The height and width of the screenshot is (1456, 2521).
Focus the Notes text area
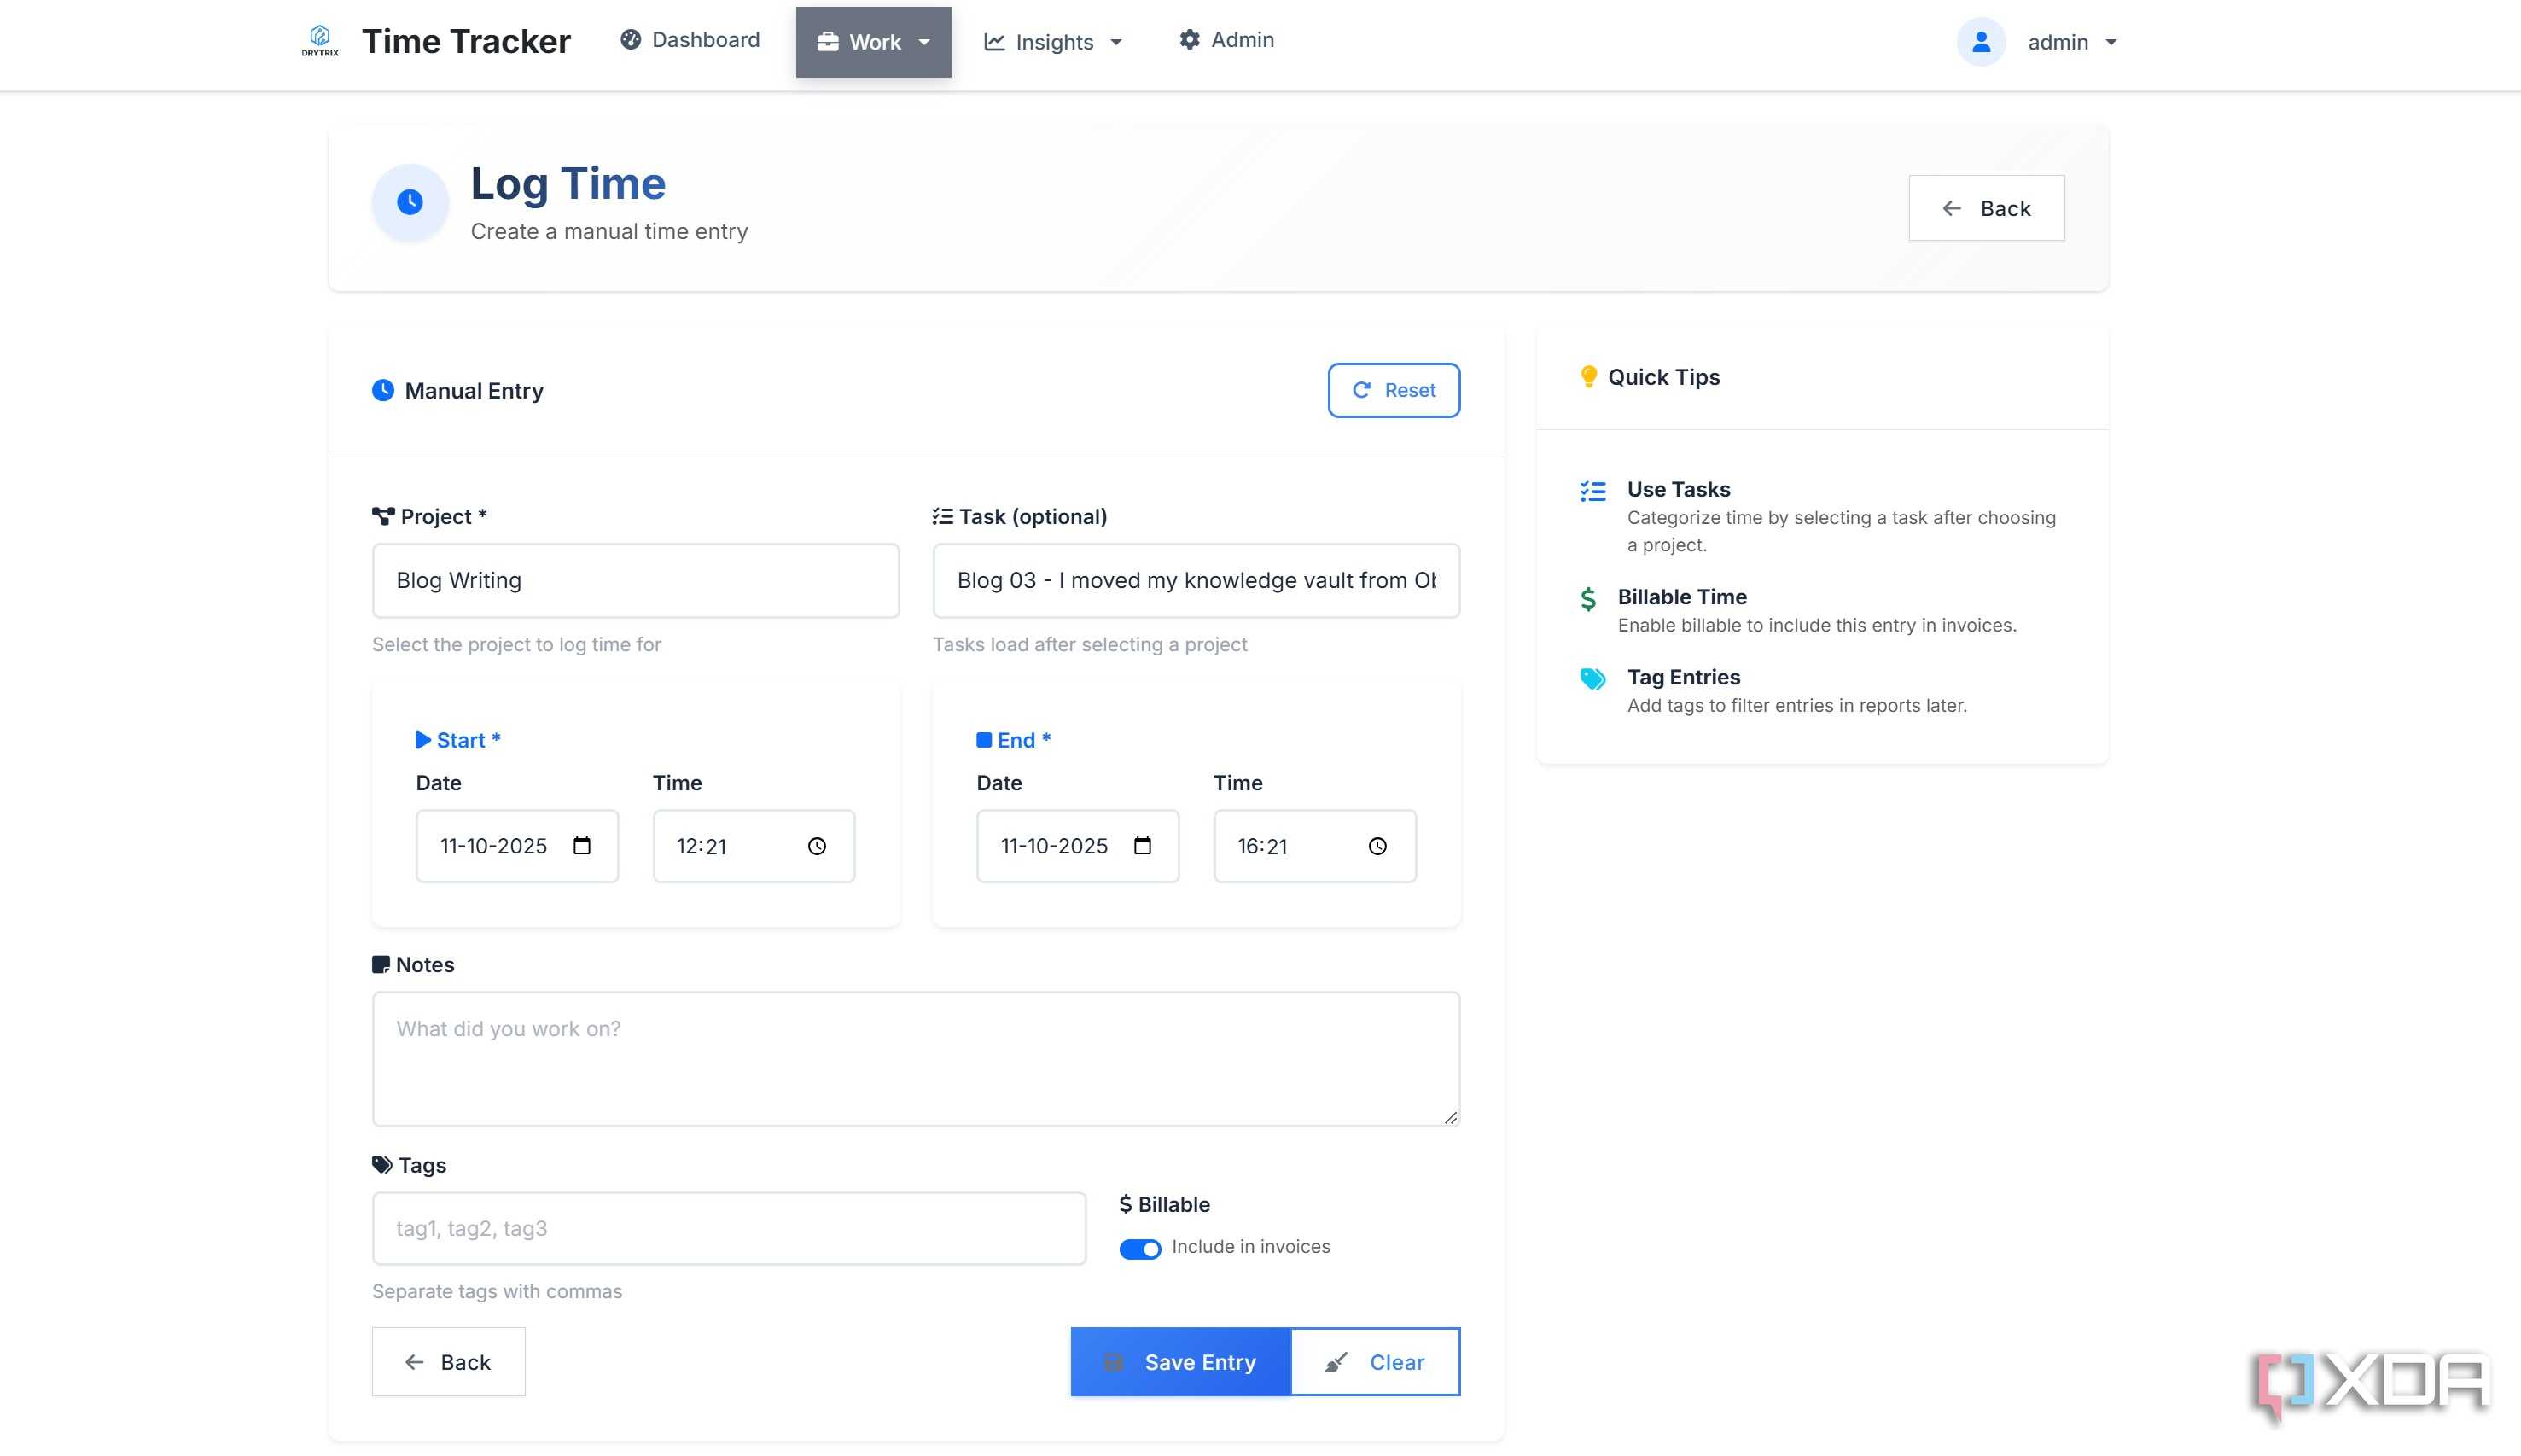pyautogui.click(x=916, y=1059)
